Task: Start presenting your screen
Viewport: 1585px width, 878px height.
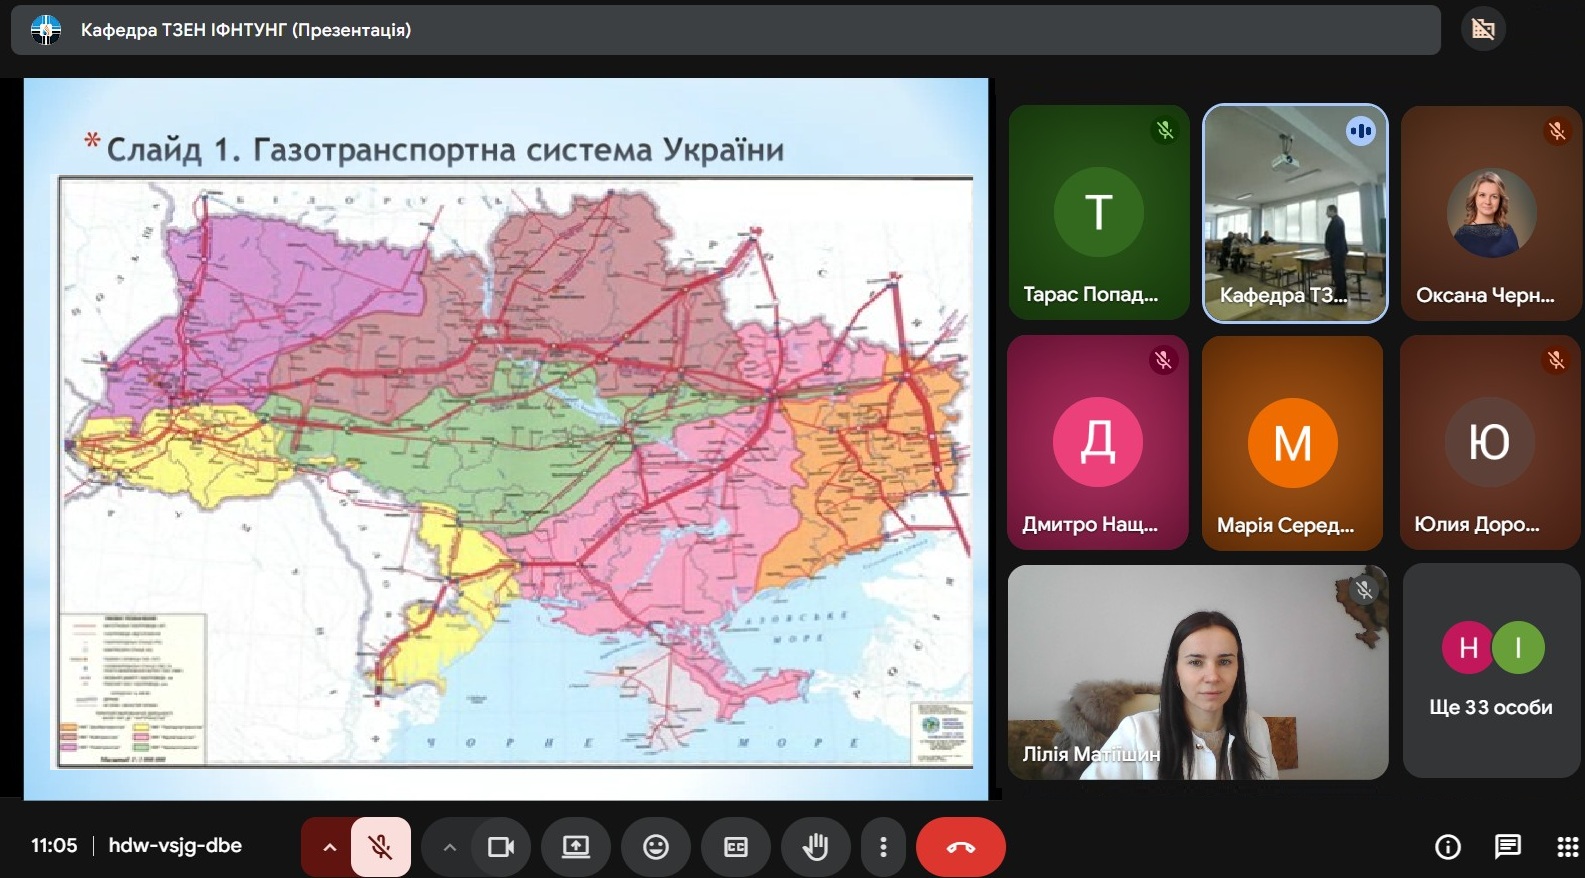Action: (576, 847)
